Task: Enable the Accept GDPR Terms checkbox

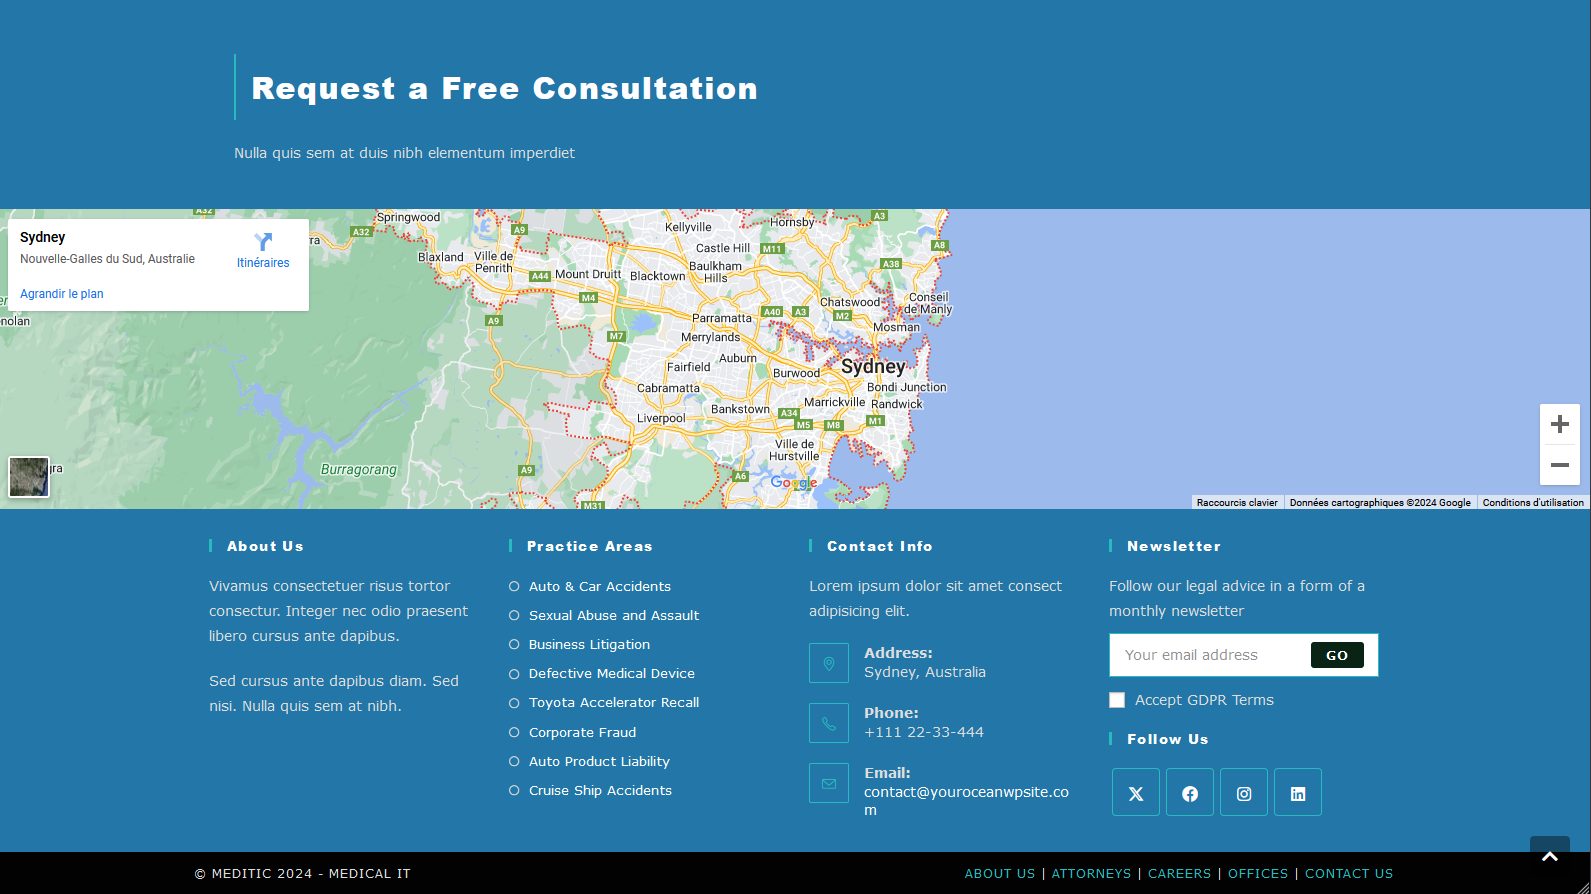Action: [1117, 700]
